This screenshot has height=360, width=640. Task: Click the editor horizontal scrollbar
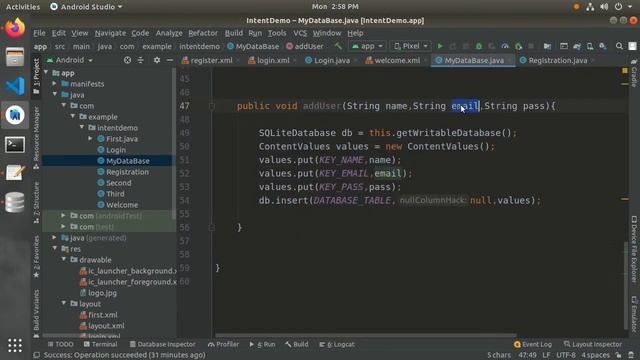point(365,336)
